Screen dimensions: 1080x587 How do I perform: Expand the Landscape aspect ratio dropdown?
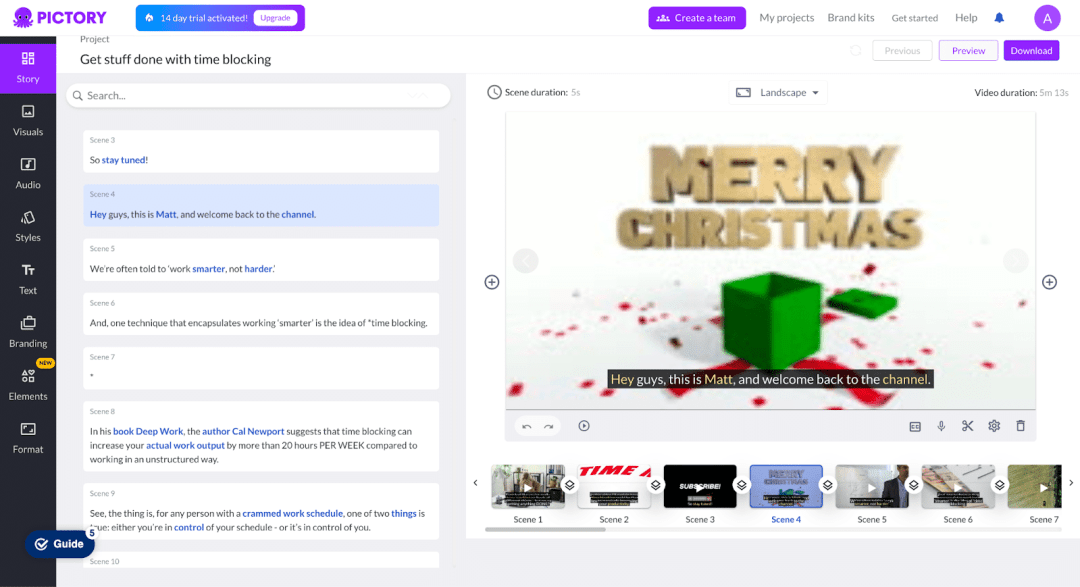[x=778, y=92]
